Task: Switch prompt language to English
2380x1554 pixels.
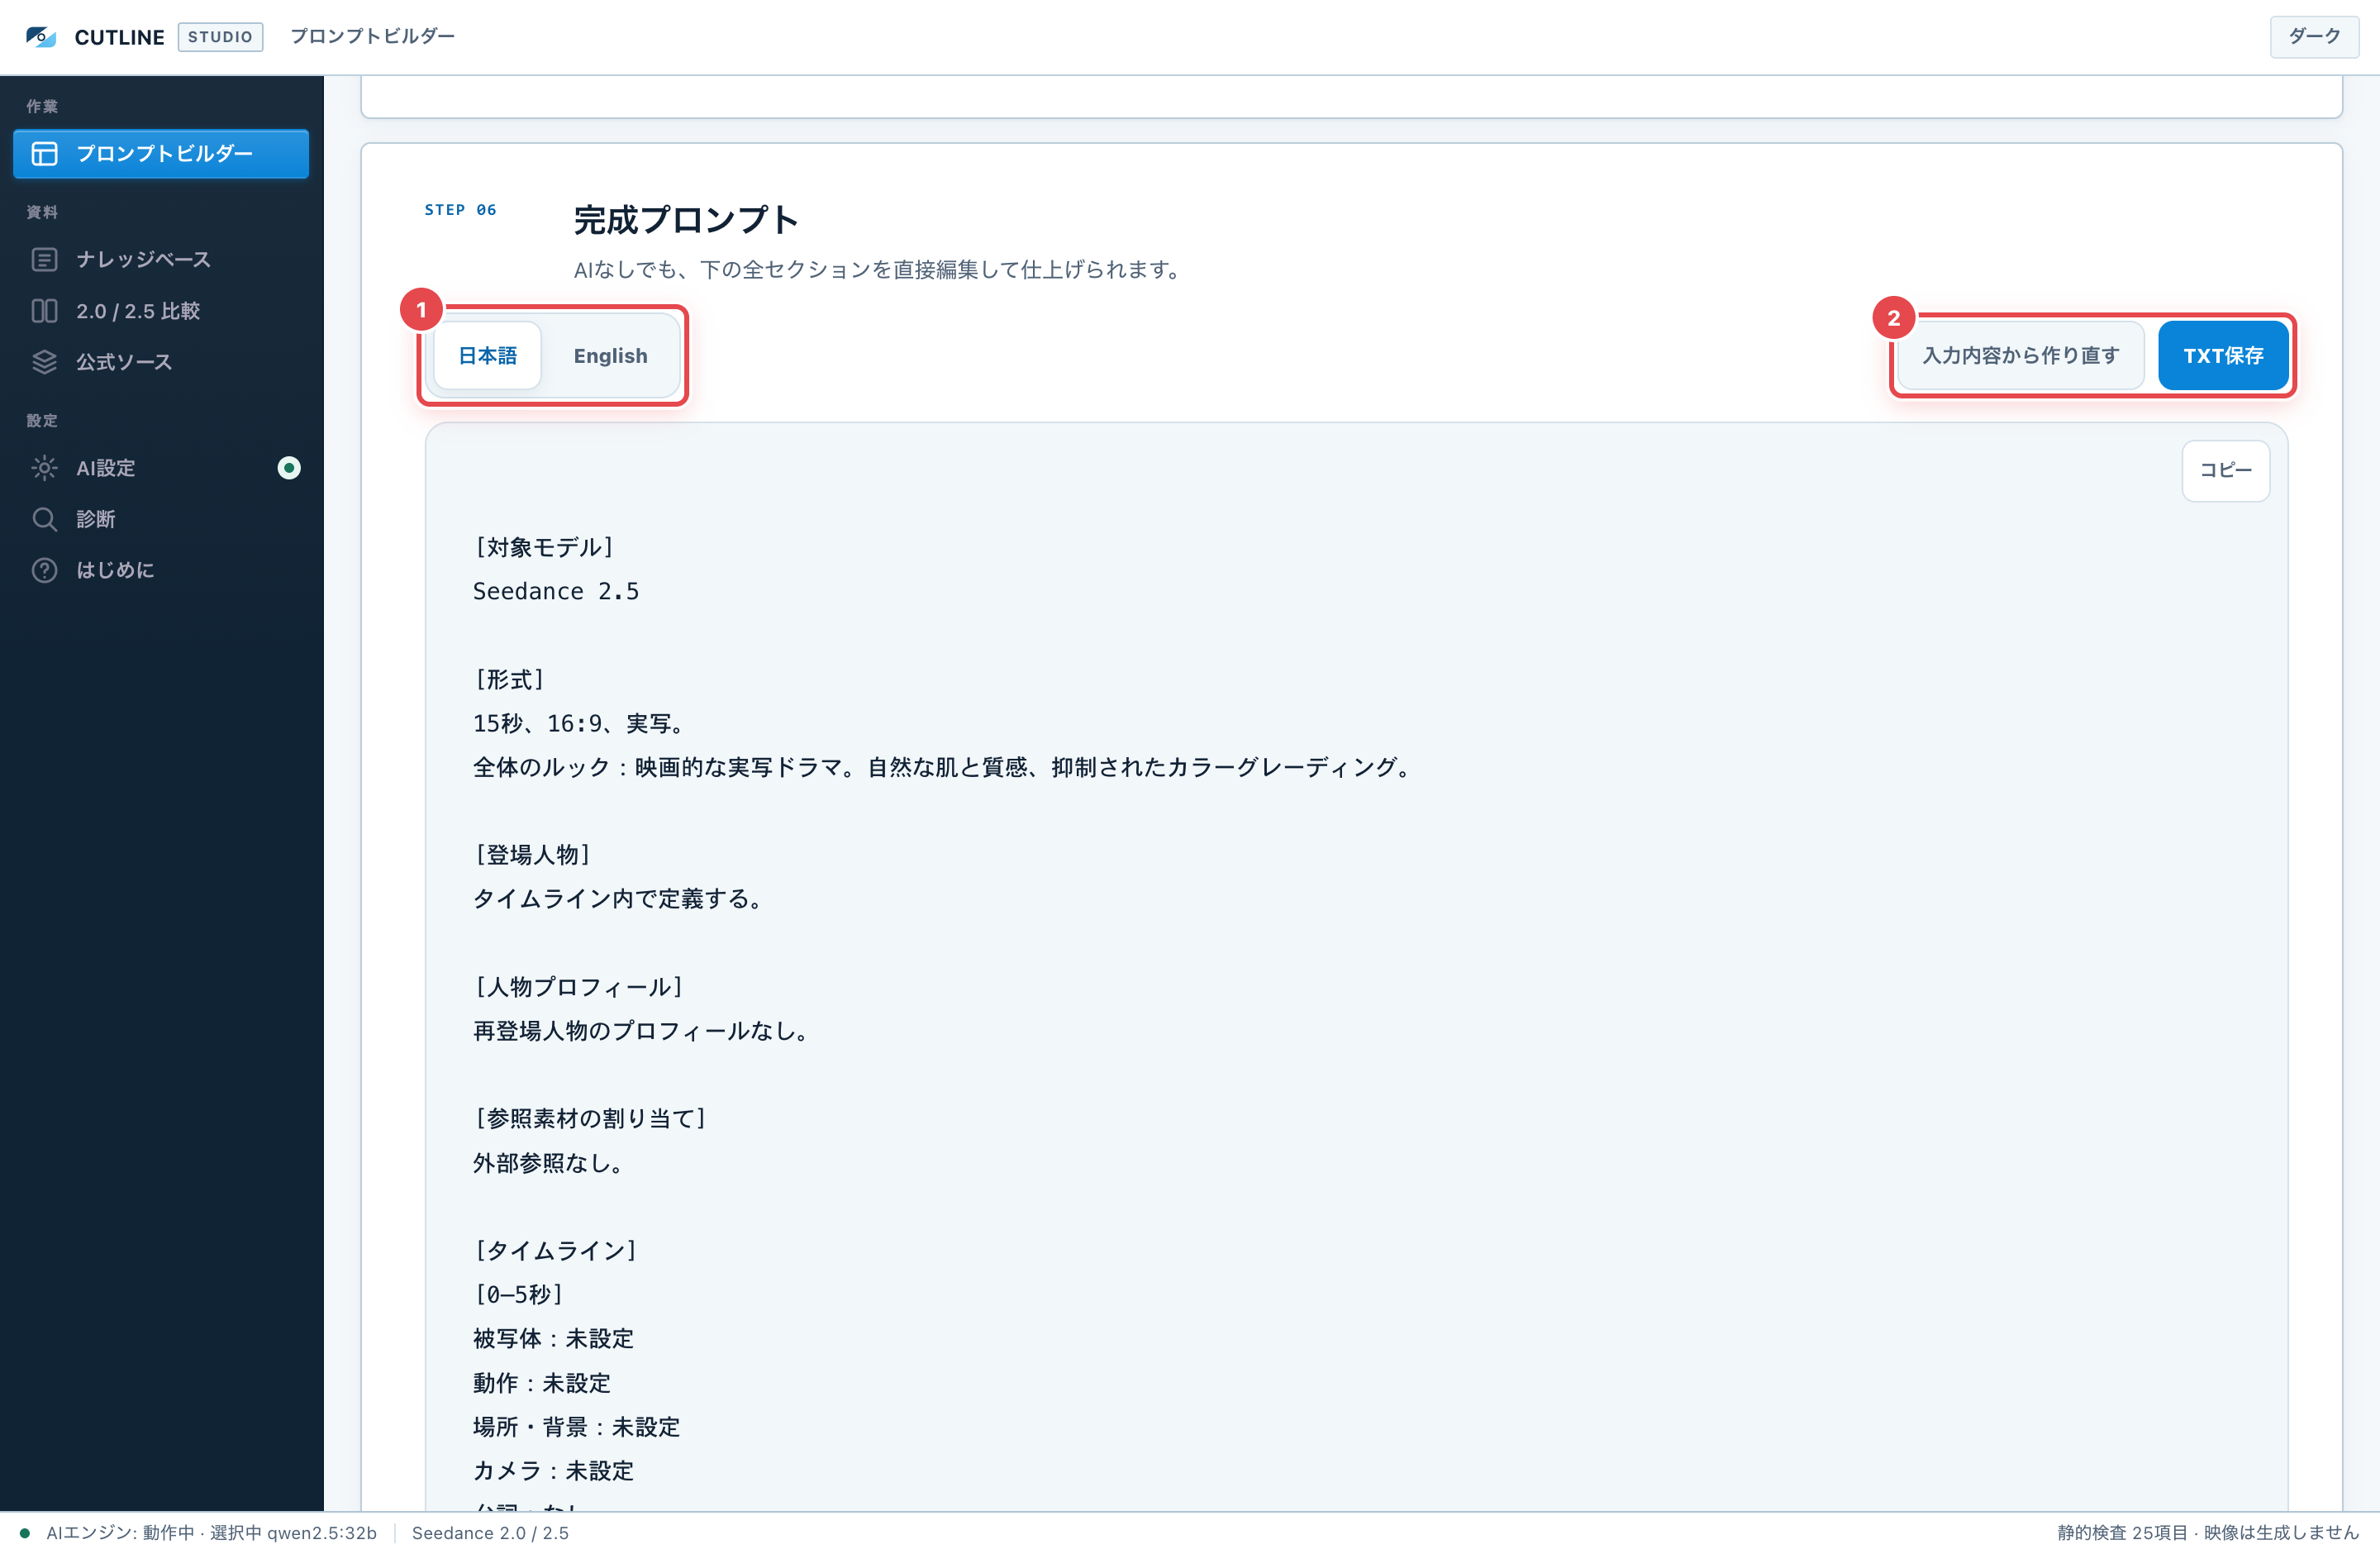Action: click(x=610, y=356)
